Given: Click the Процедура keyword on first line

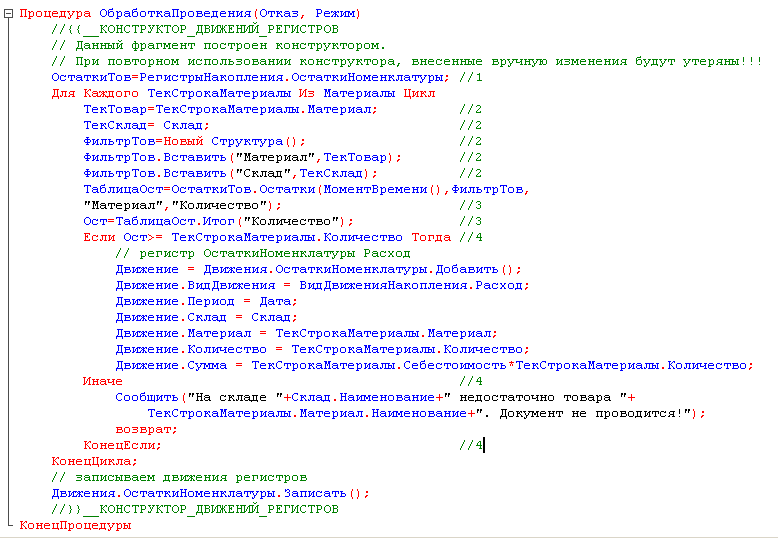Looking at the screenshot, I should 55,13.
